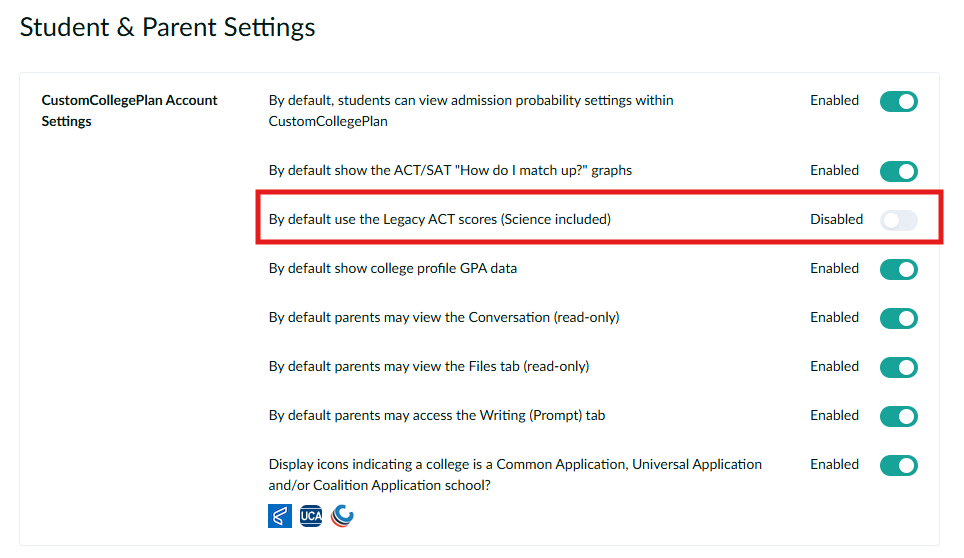The height and width of the screenshot is (558, 964).
Task: Click the Student & Parent Settings heading
Action: point(167,27)
